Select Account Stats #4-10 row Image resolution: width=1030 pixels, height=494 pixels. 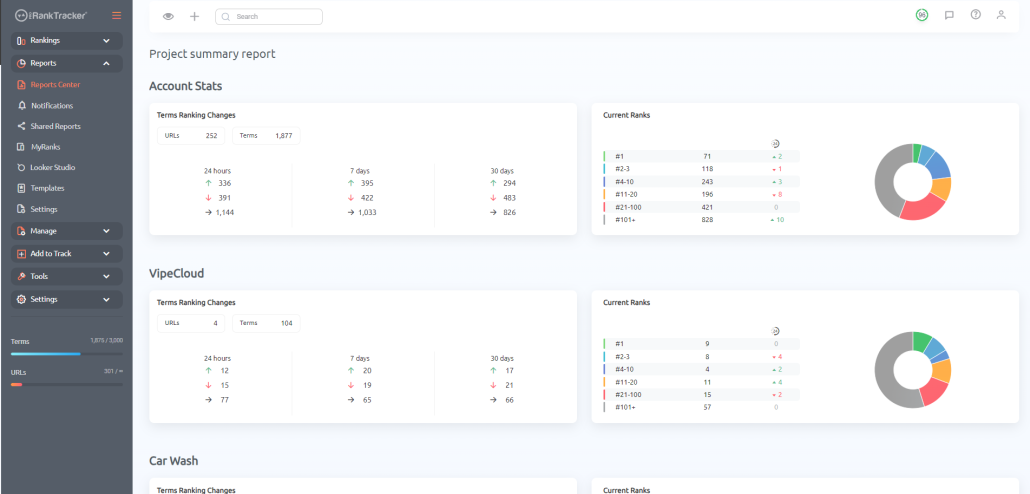[702, 181]
